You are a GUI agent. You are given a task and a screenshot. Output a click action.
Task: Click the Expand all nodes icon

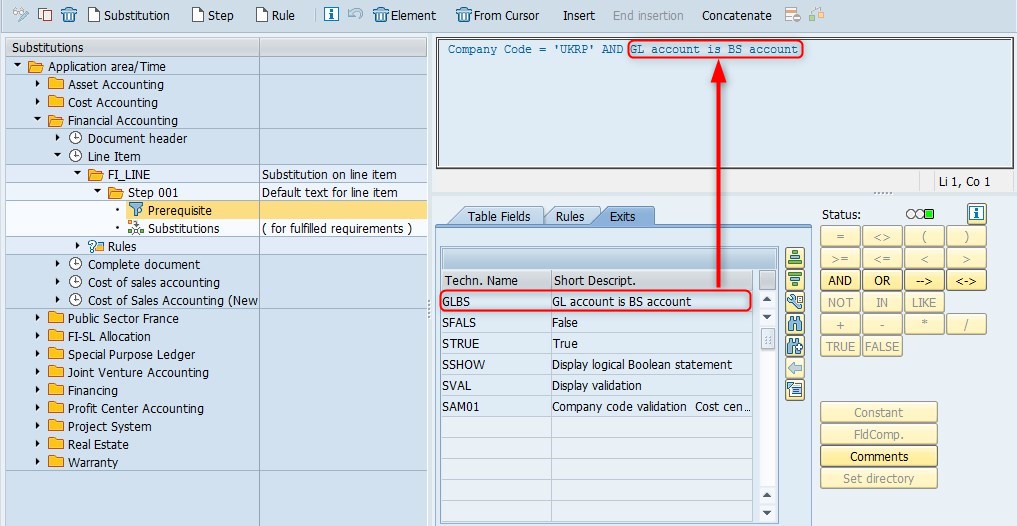(x=795, y=257)
